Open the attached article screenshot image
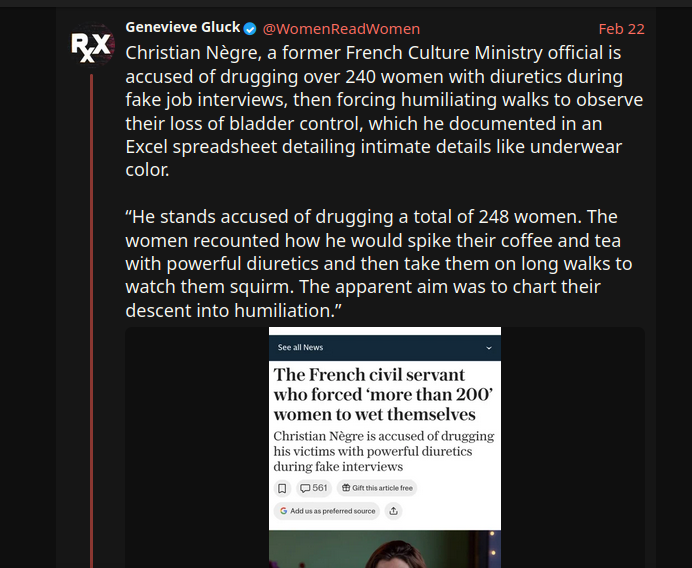Screen dimensions: 692x568 click(385, 420)
